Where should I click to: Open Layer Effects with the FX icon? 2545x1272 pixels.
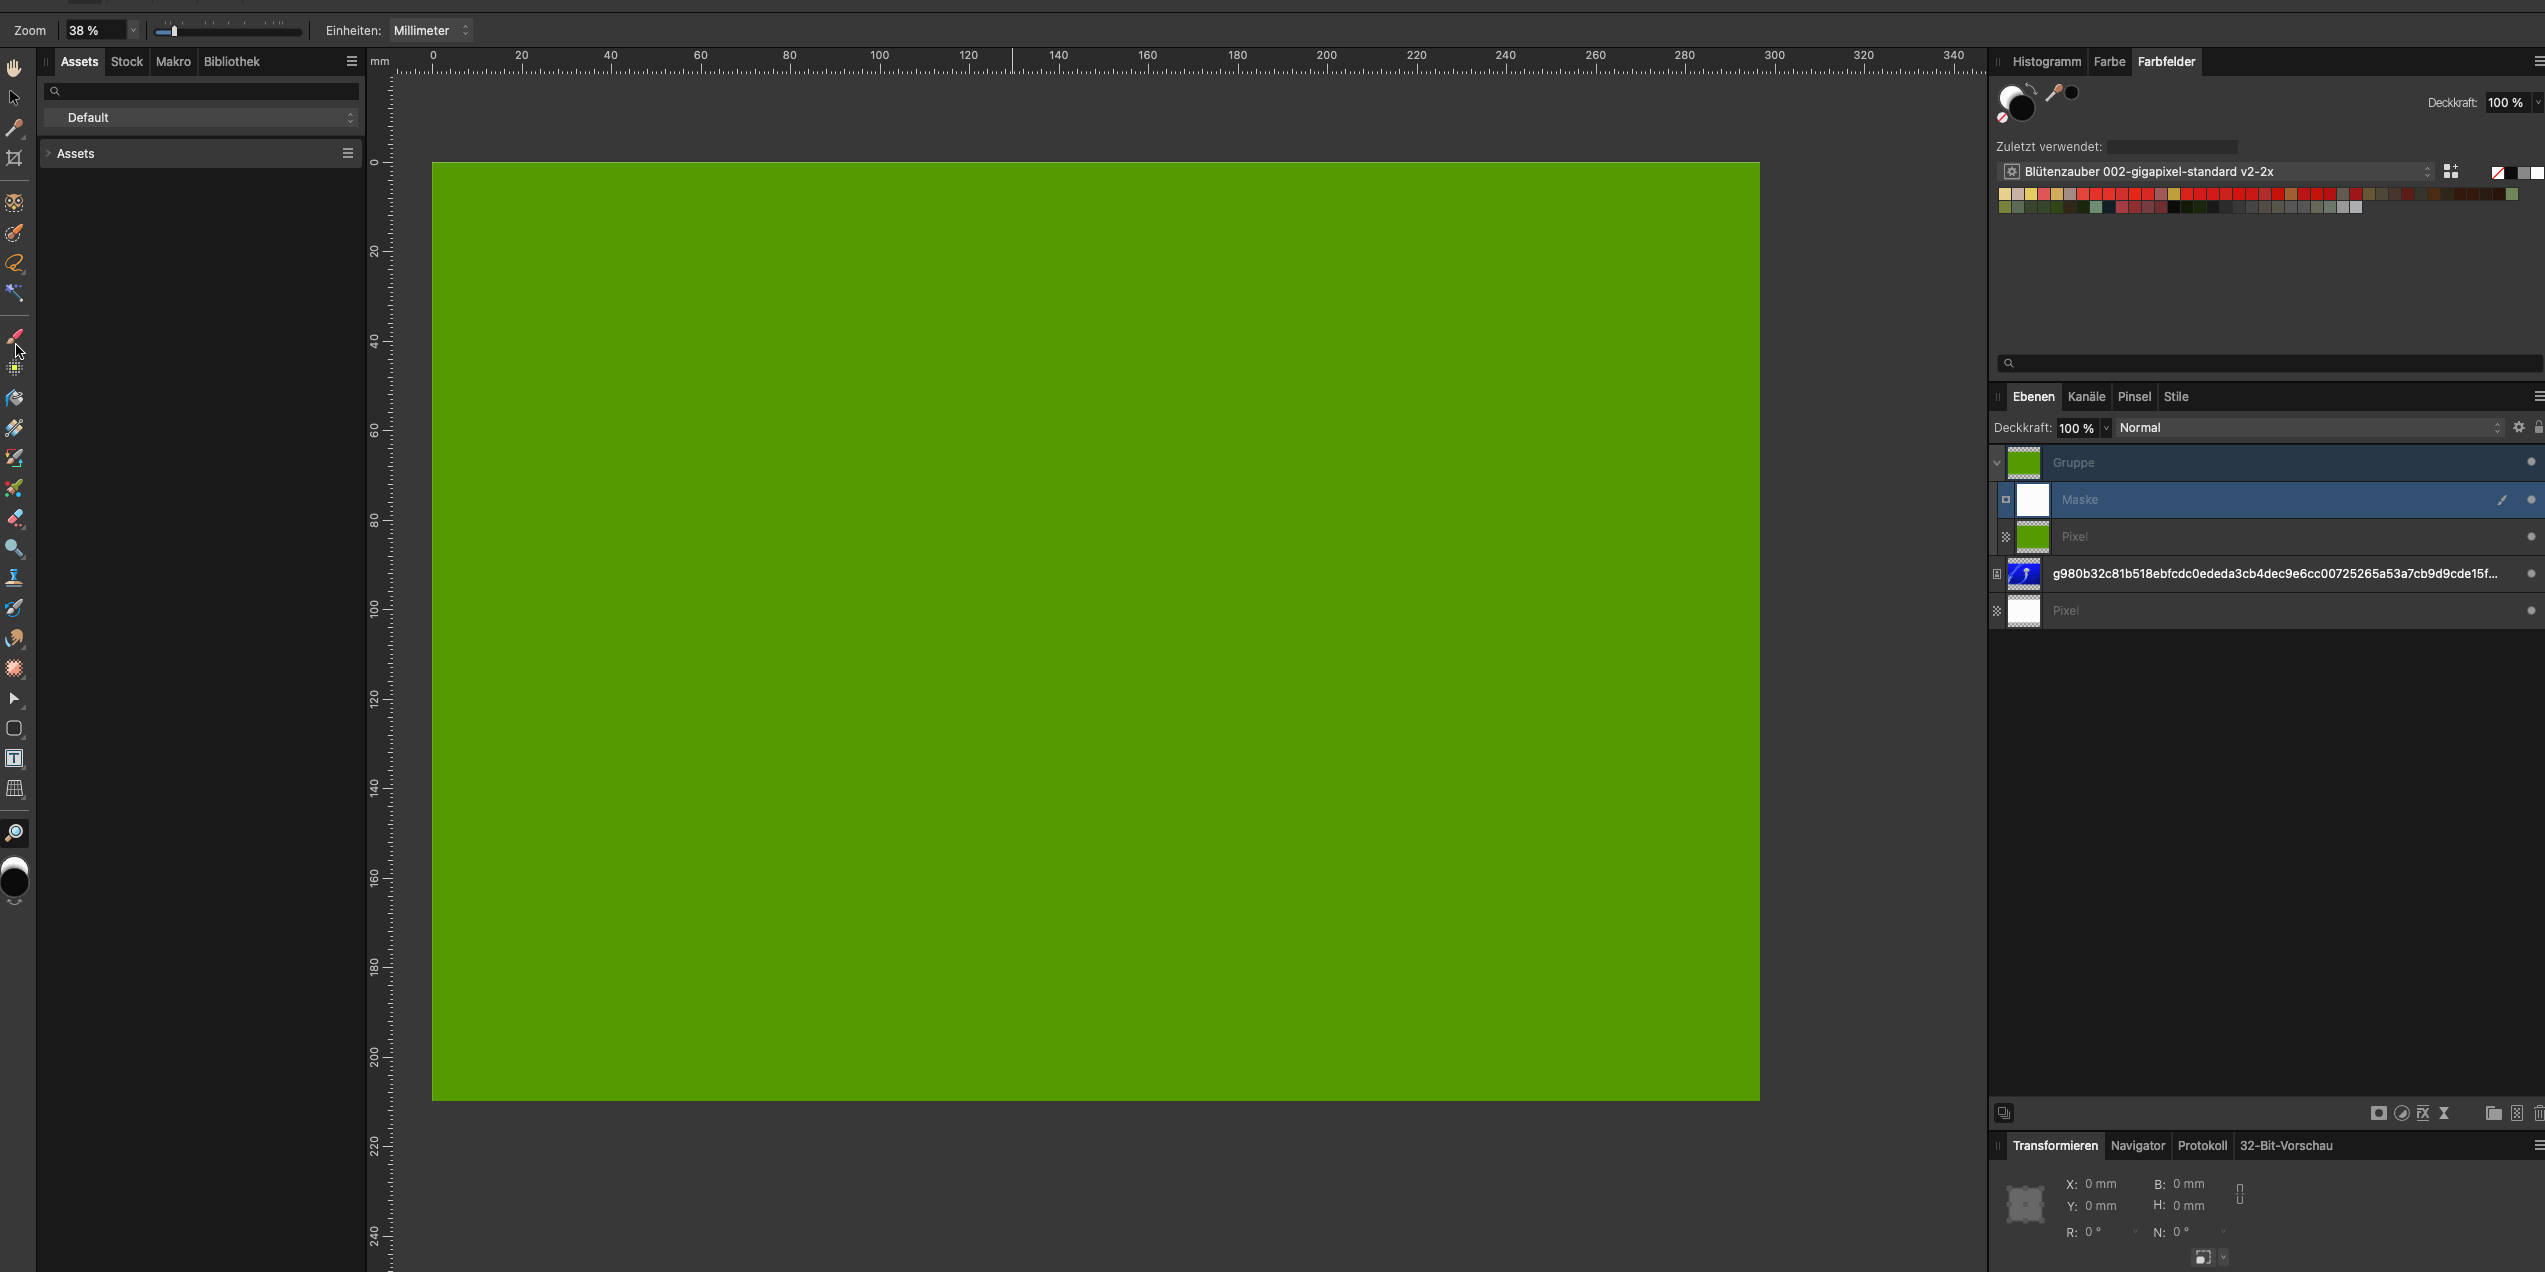click(2423, 1113)
